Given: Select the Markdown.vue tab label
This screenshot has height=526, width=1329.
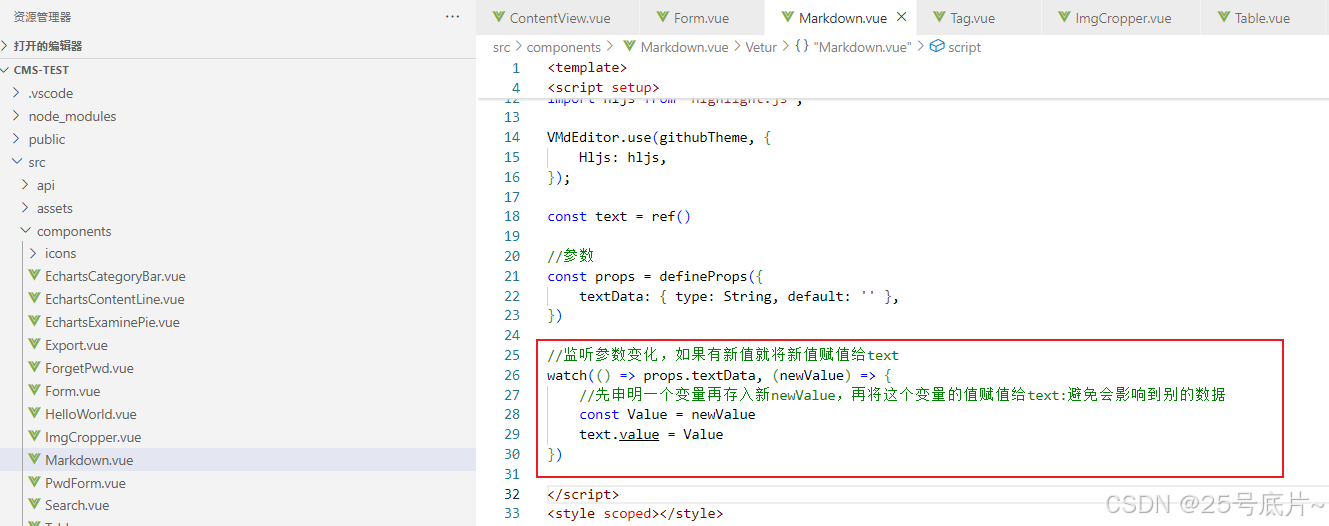Looking at the screenshot, I should [843, 18].
